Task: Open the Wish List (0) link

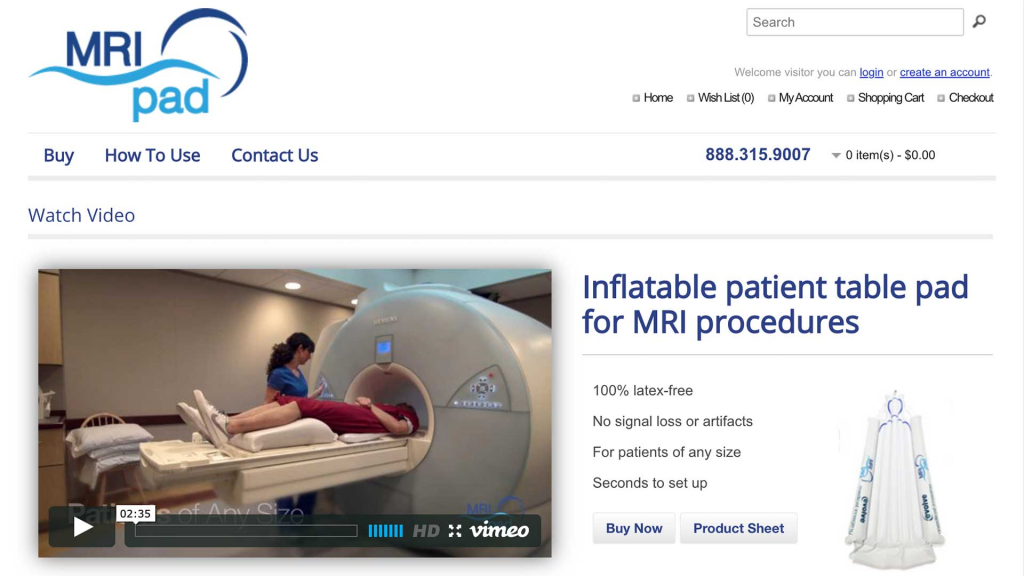Action: pyautogui.click(x=726, y=98)
